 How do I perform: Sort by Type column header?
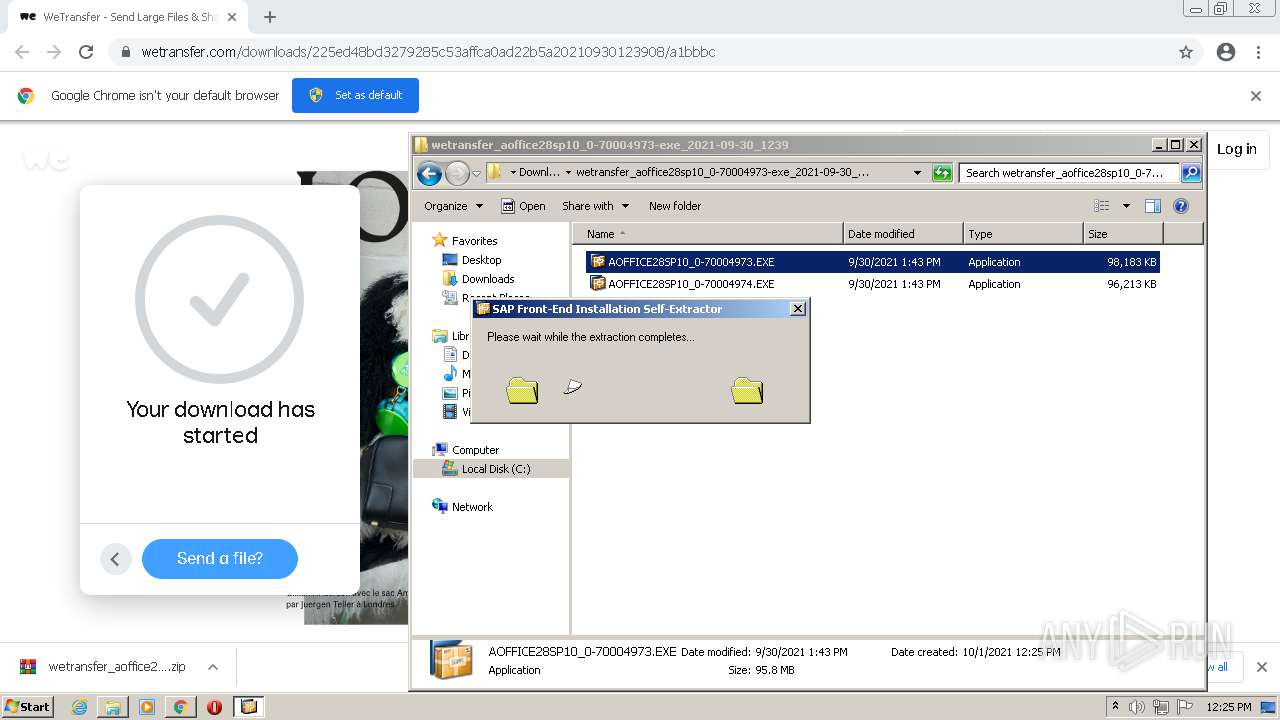click(x=1024, y=234)
